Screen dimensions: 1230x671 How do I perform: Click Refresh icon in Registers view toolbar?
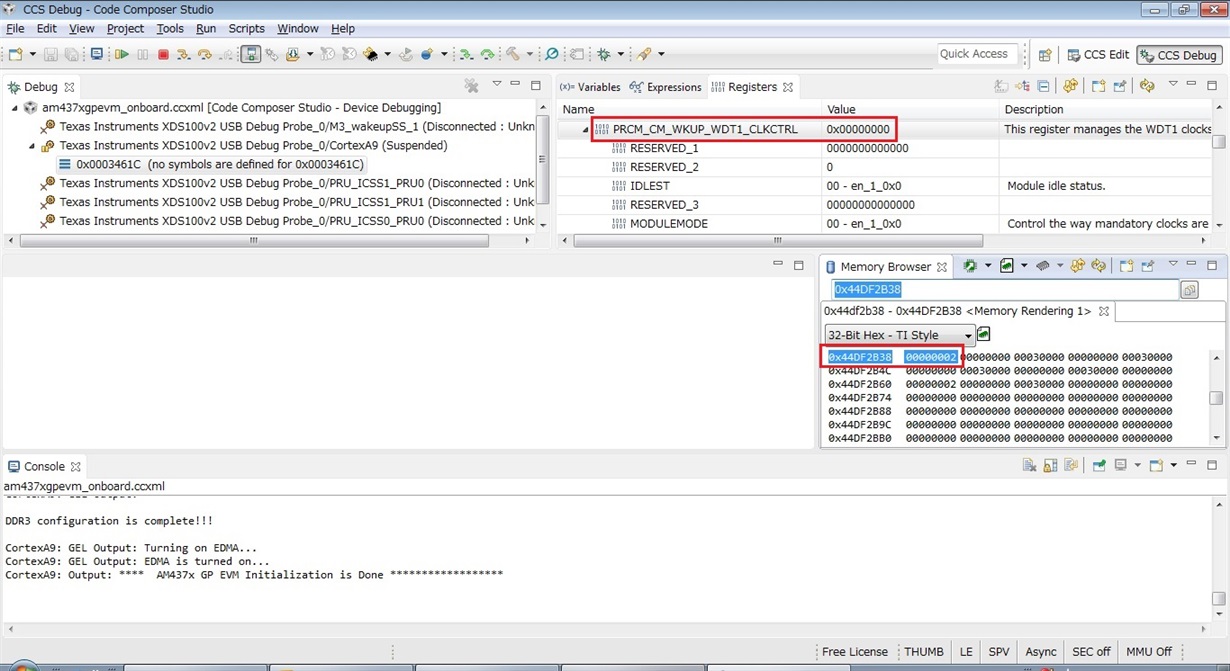pyautogui.click(x=1071, y=86)
